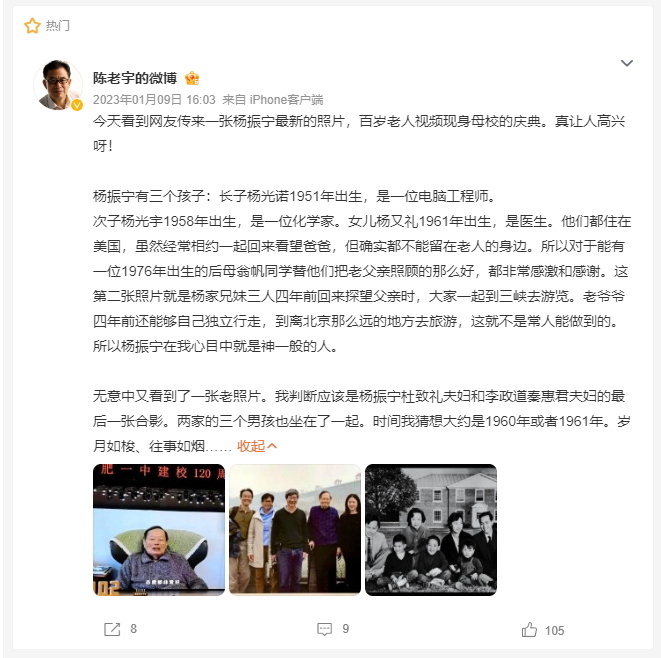Viewport: 661px width, 658px height.
Task: Click the orange verified badge on avatar
Action: 77,105
